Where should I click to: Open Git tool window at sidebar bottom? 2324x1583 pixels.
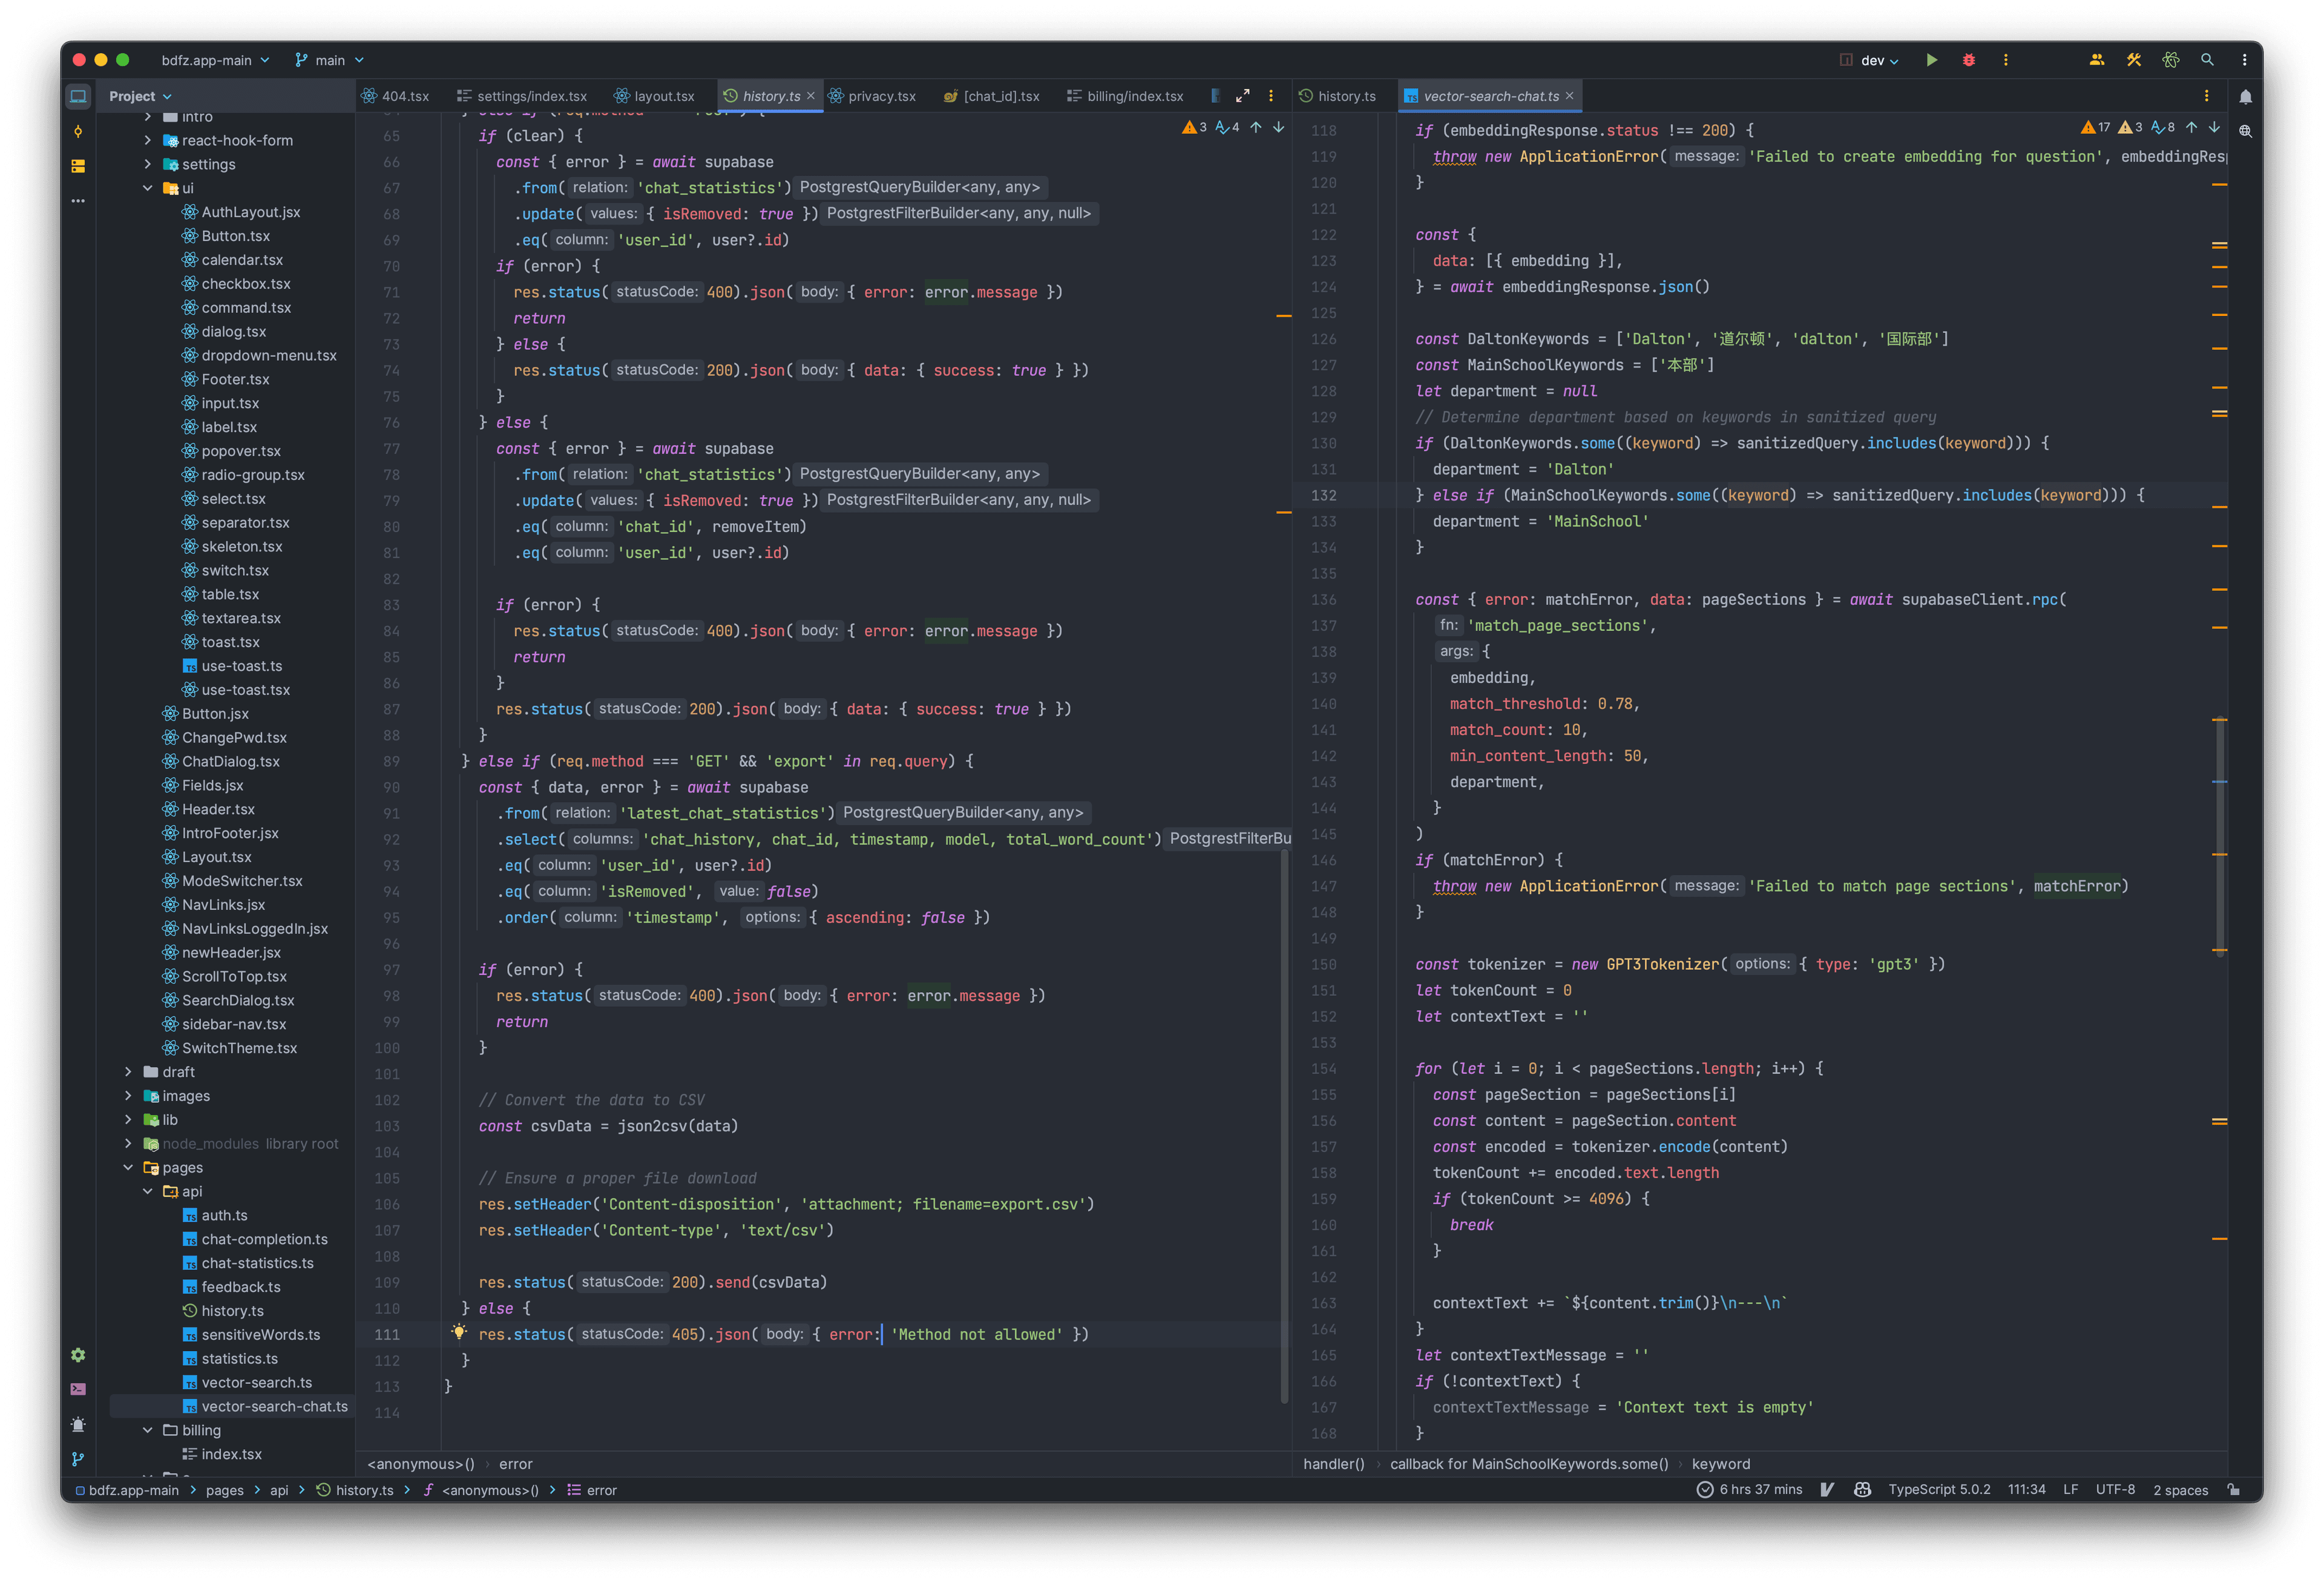click(78, 1459)
